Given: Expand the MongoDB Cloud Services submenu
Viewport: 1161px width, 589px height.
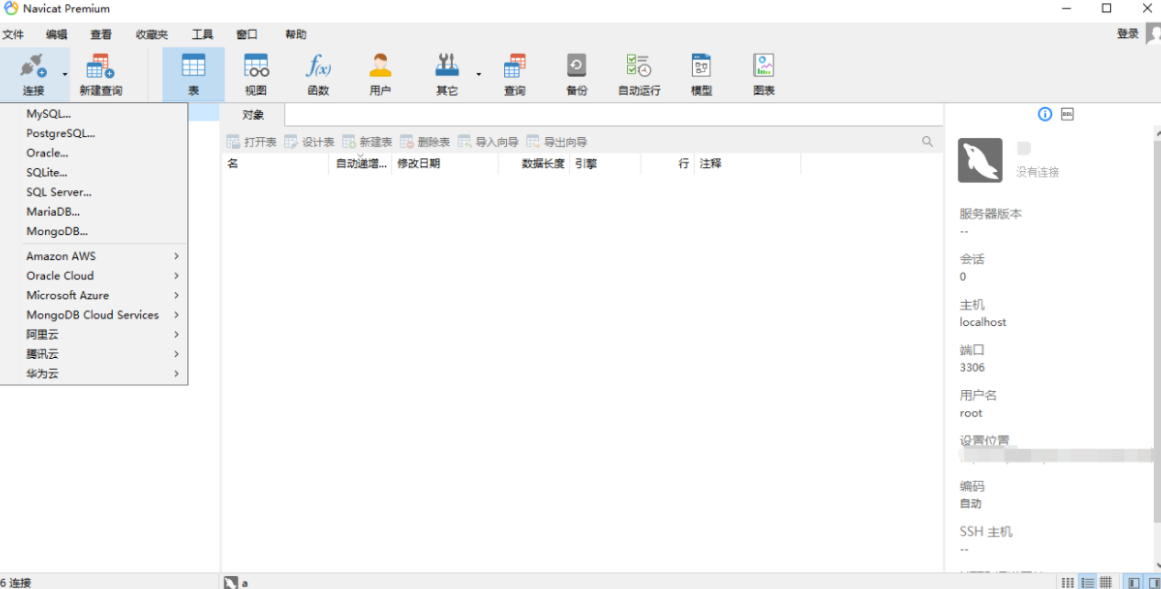Looking at the screenshot, I should (x=94, y=315).
